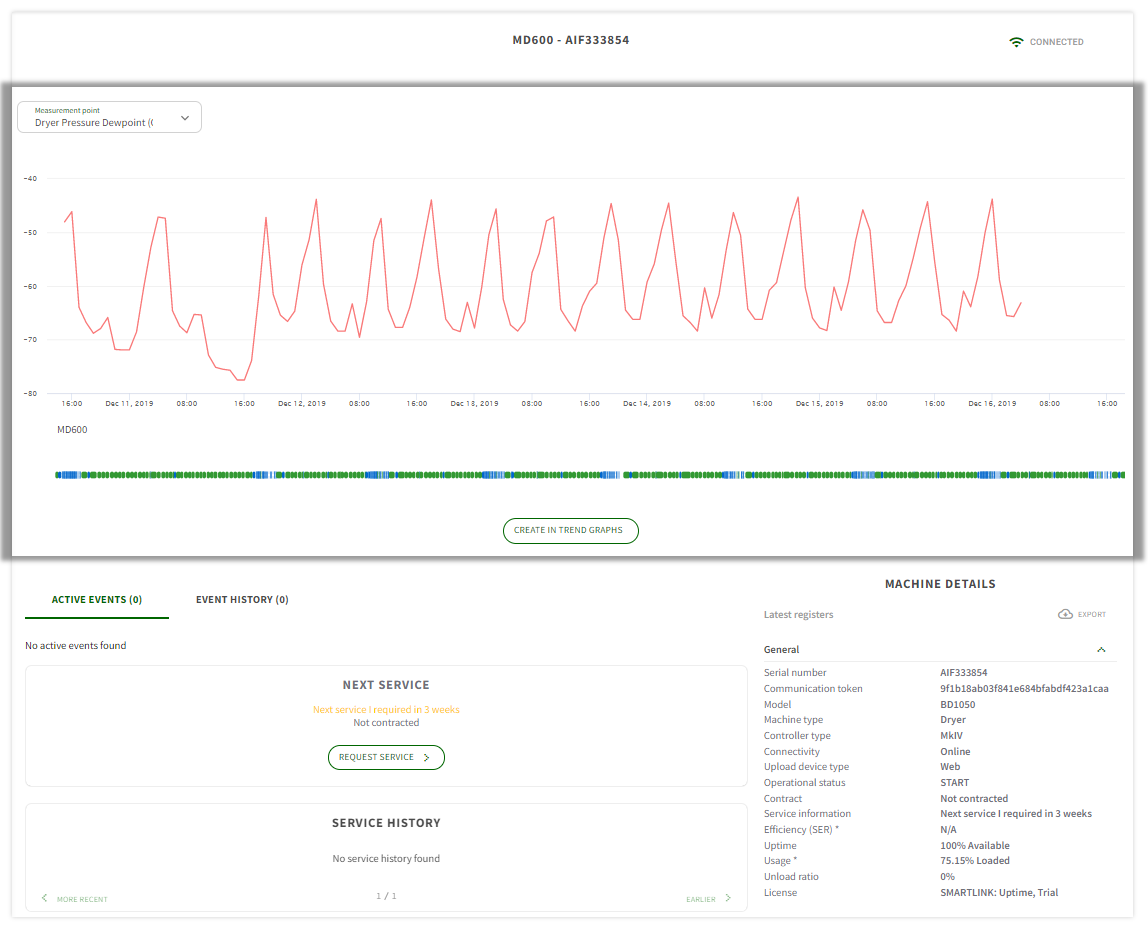Image resolution: width=1148 pixels, height=926 pixels.
Task: Click the Latest registers label
Action: [798, 615]
